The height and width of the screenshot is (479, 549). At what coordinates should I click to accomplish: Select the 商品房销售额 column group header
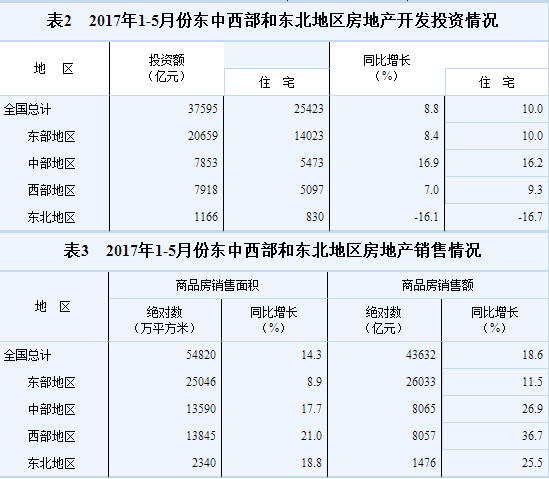click(437, 285)
